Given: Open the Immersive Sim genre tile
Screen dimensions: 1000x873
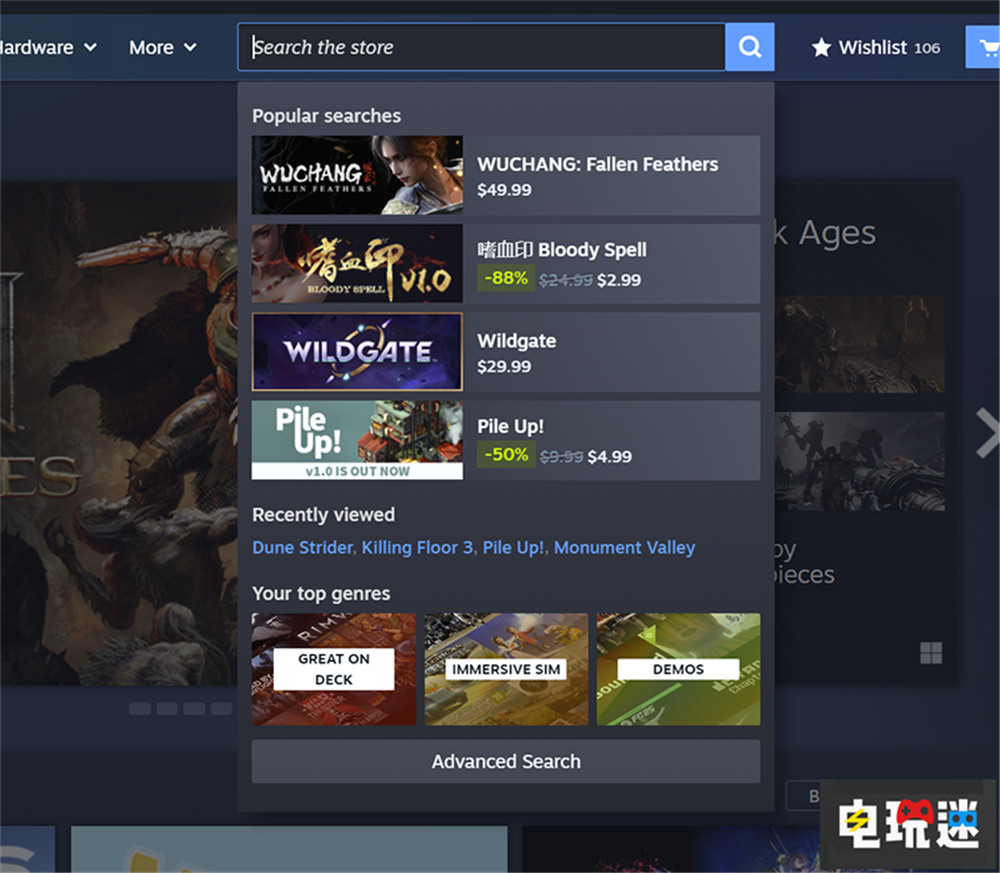Looking at the screenshot, I should [506, 668].
